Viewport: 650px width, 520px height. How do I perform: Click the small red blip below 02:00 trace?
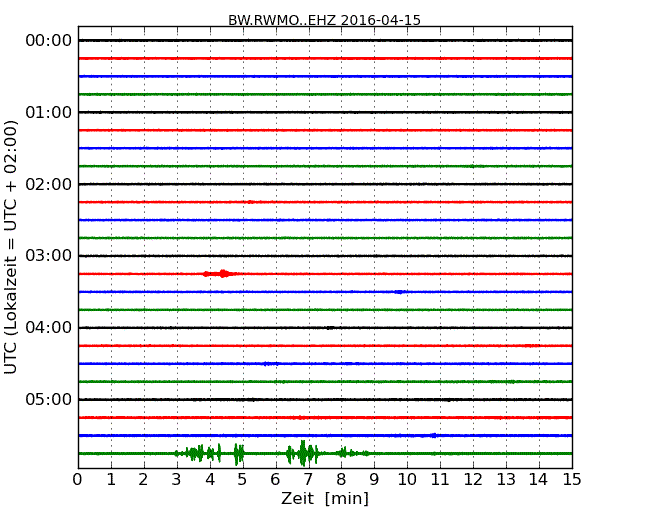pos(250,202)
